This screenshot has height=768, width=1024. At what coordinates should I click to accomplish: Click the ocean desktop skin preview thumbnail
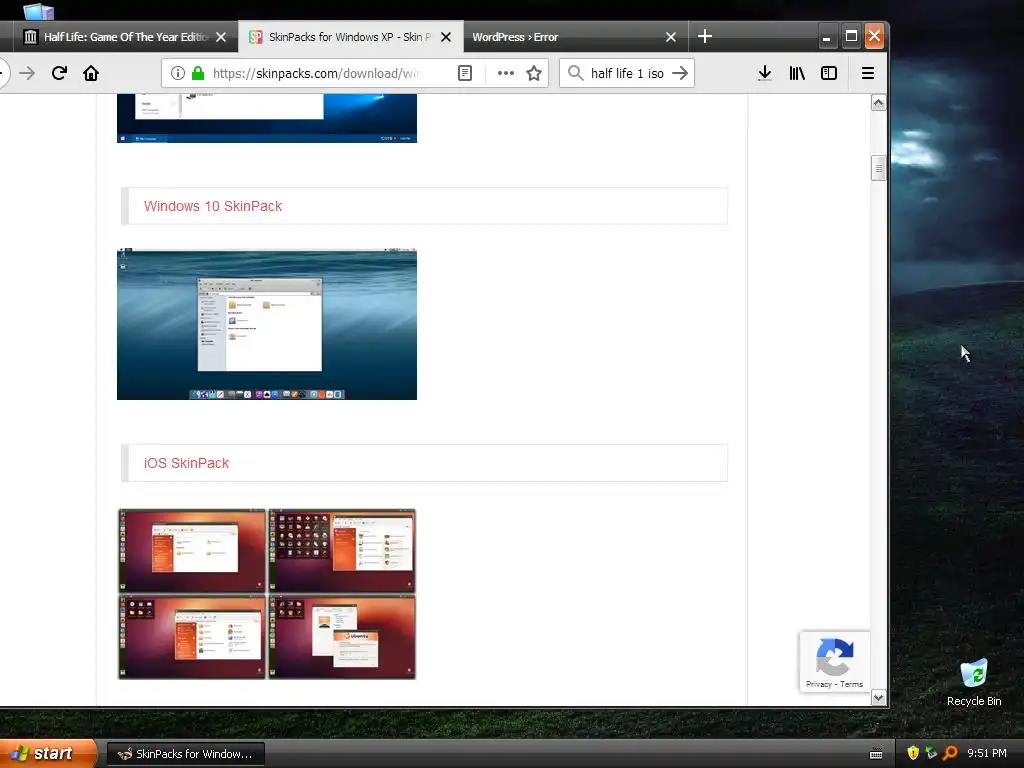tap(266, 324)
